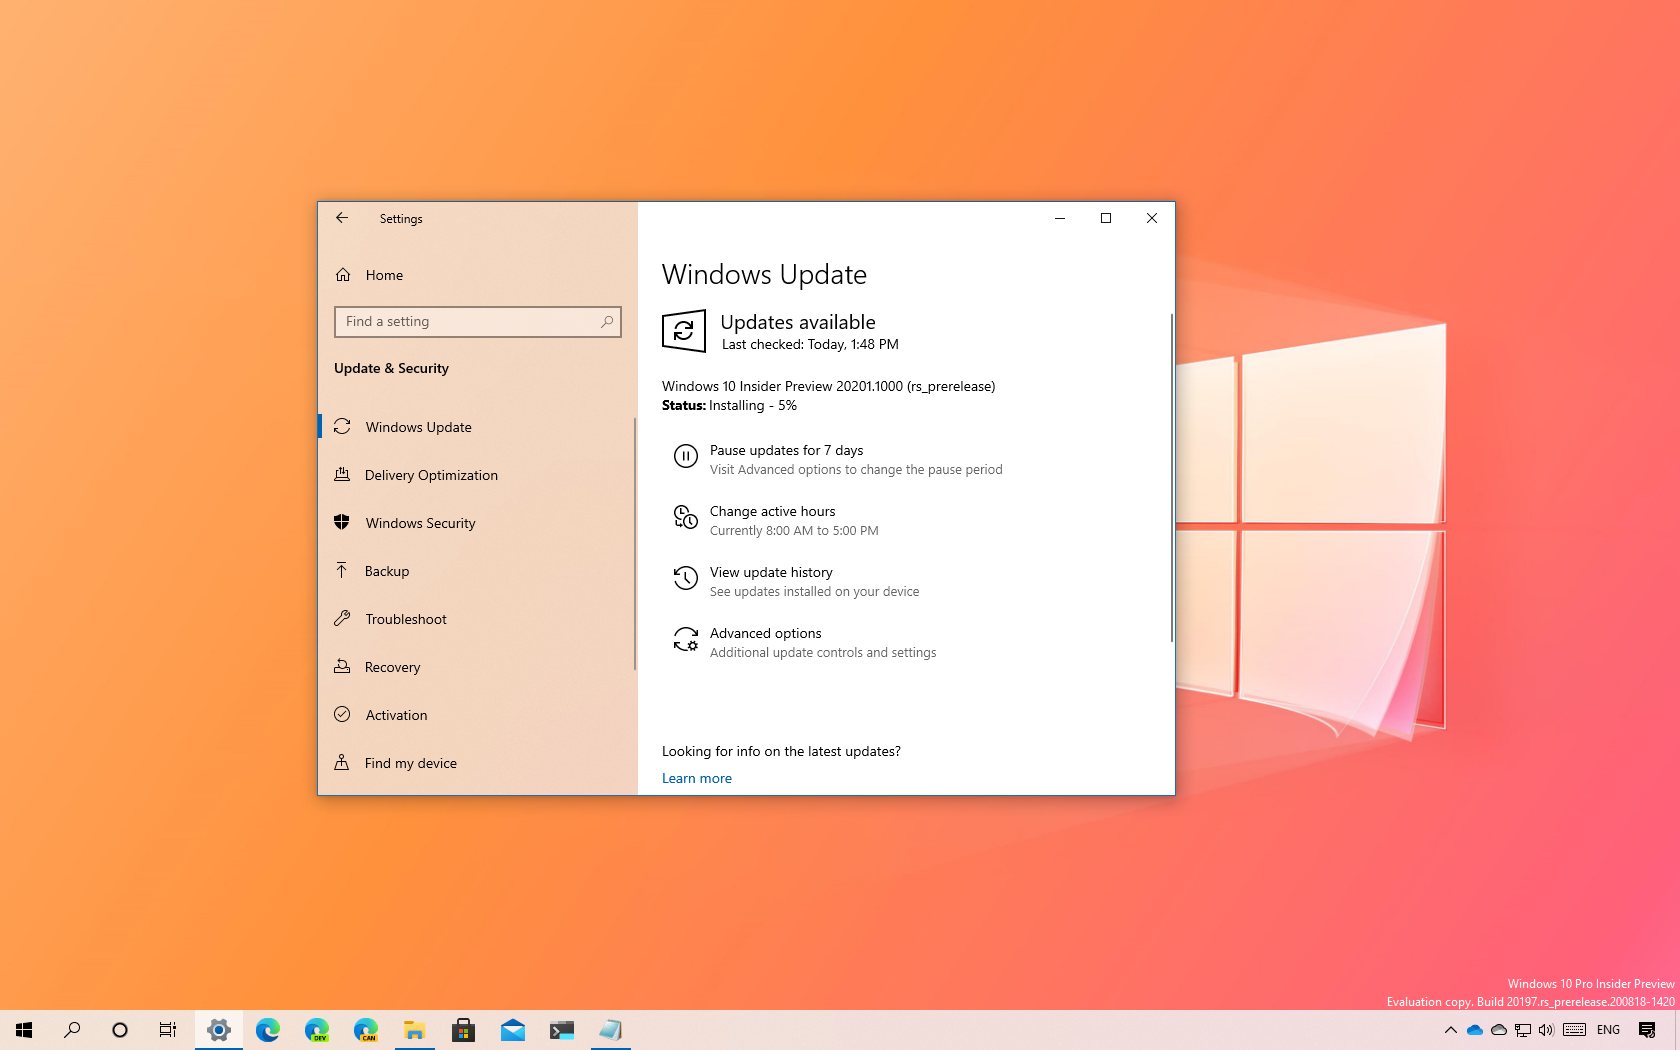Viewport: 1680px width, 1050px height.
Task: Show hidden system tray icons
Action: pyautogui.click(x=1450, y=1030)
